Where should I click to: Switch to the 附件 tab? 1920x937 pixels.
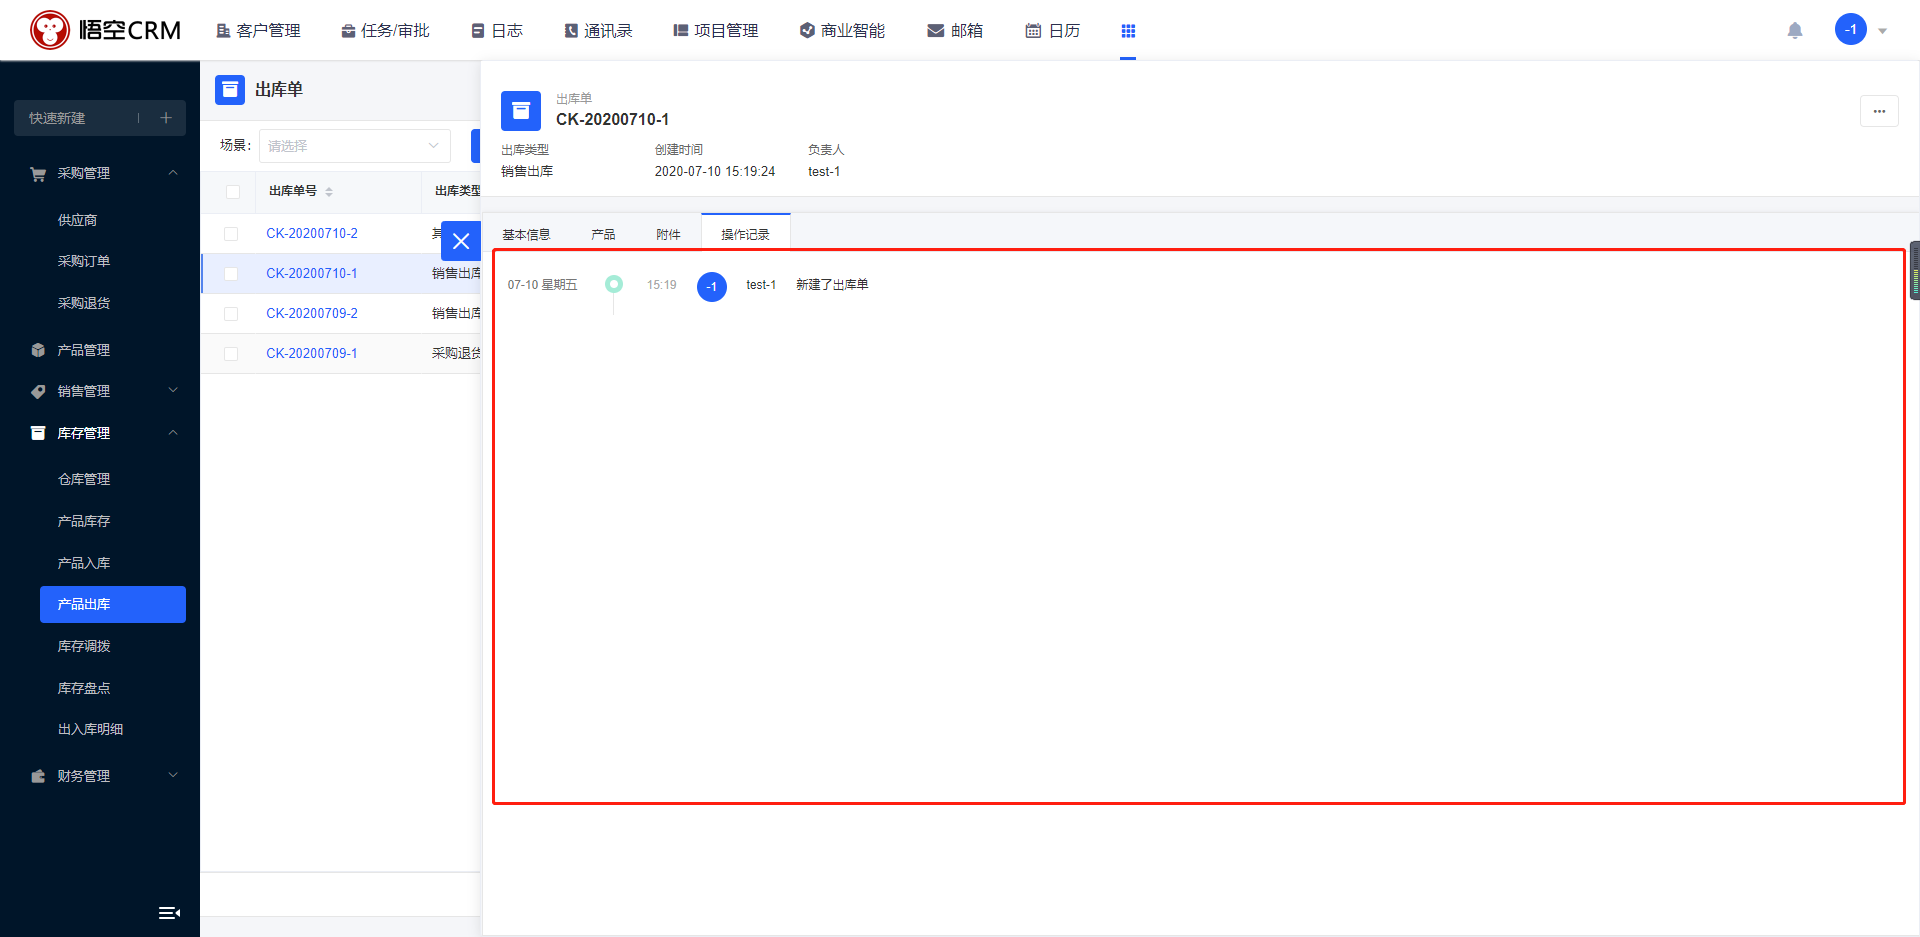(x=668, y=234)
